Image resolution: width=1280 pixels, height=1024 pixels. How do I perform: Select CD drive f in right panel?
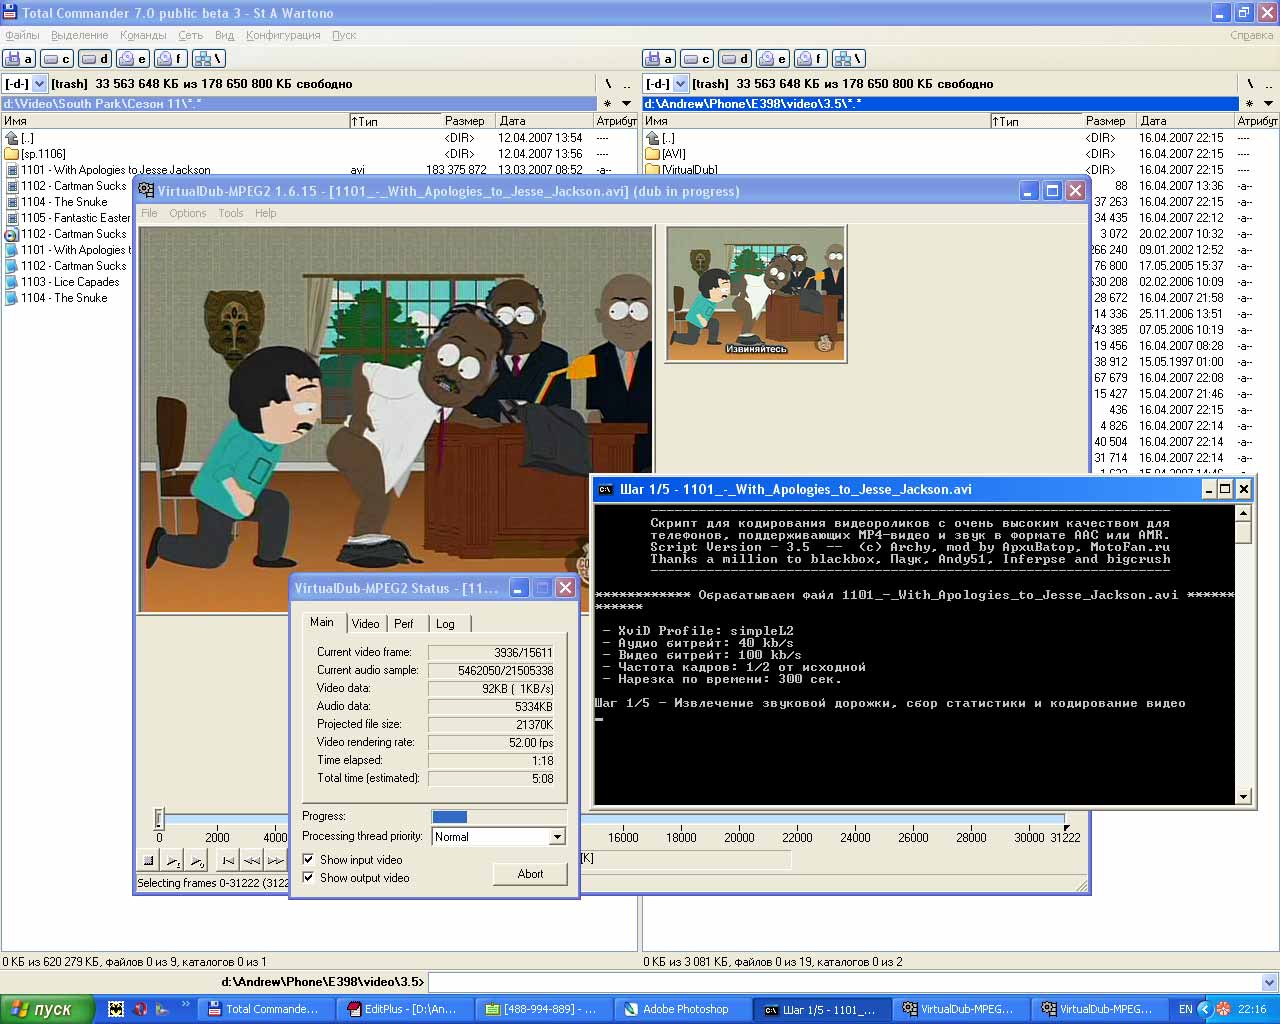[811, 59]
